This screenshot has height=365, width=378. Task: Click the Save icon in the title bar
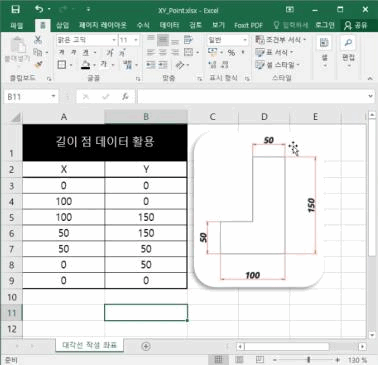coord(15,9)
